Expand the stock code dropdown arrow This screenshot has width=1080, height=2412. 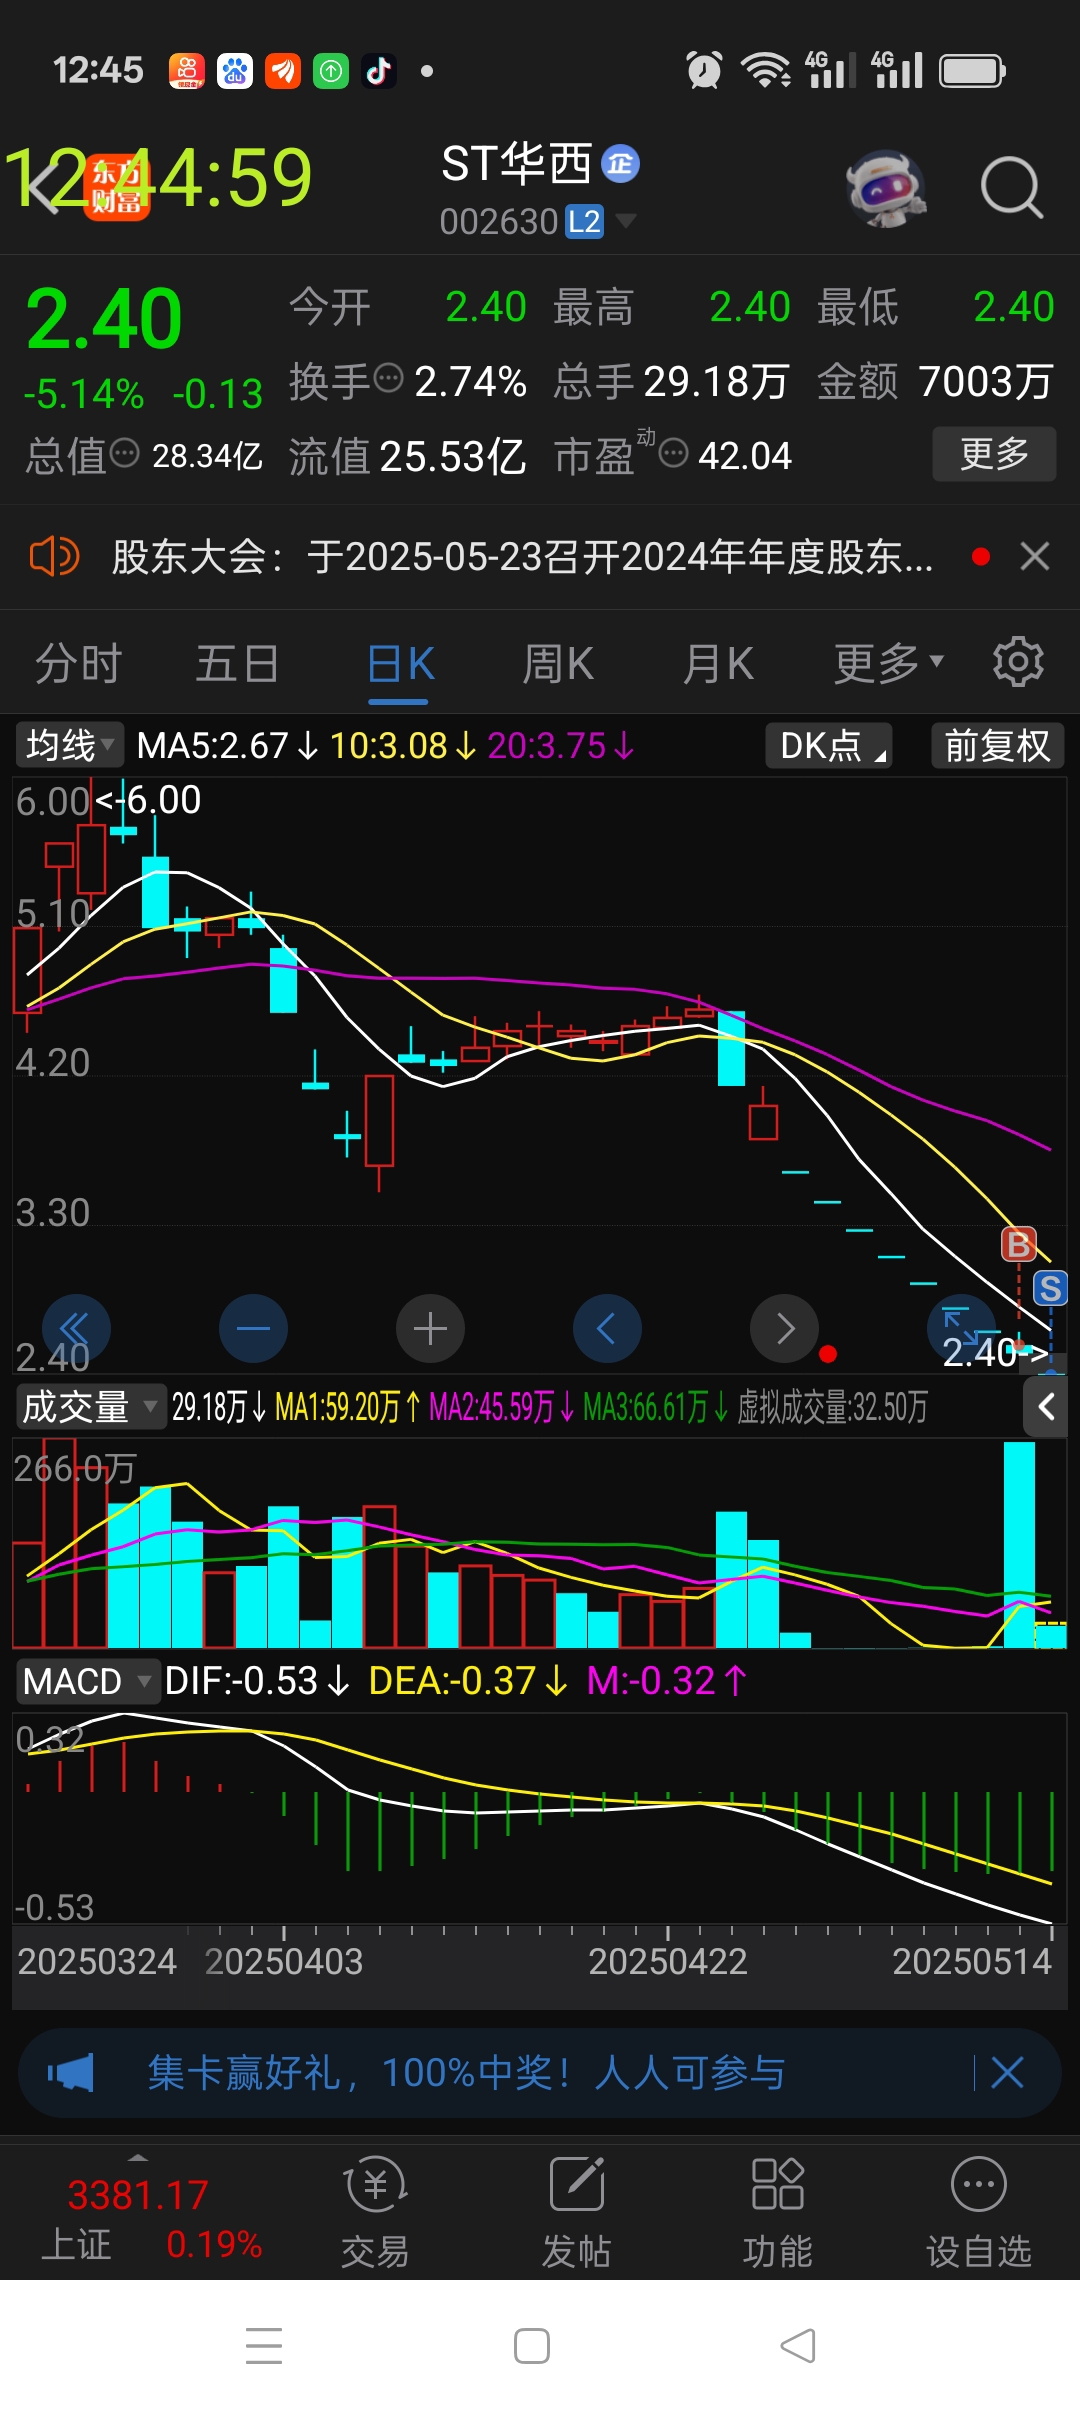(626, 220)
